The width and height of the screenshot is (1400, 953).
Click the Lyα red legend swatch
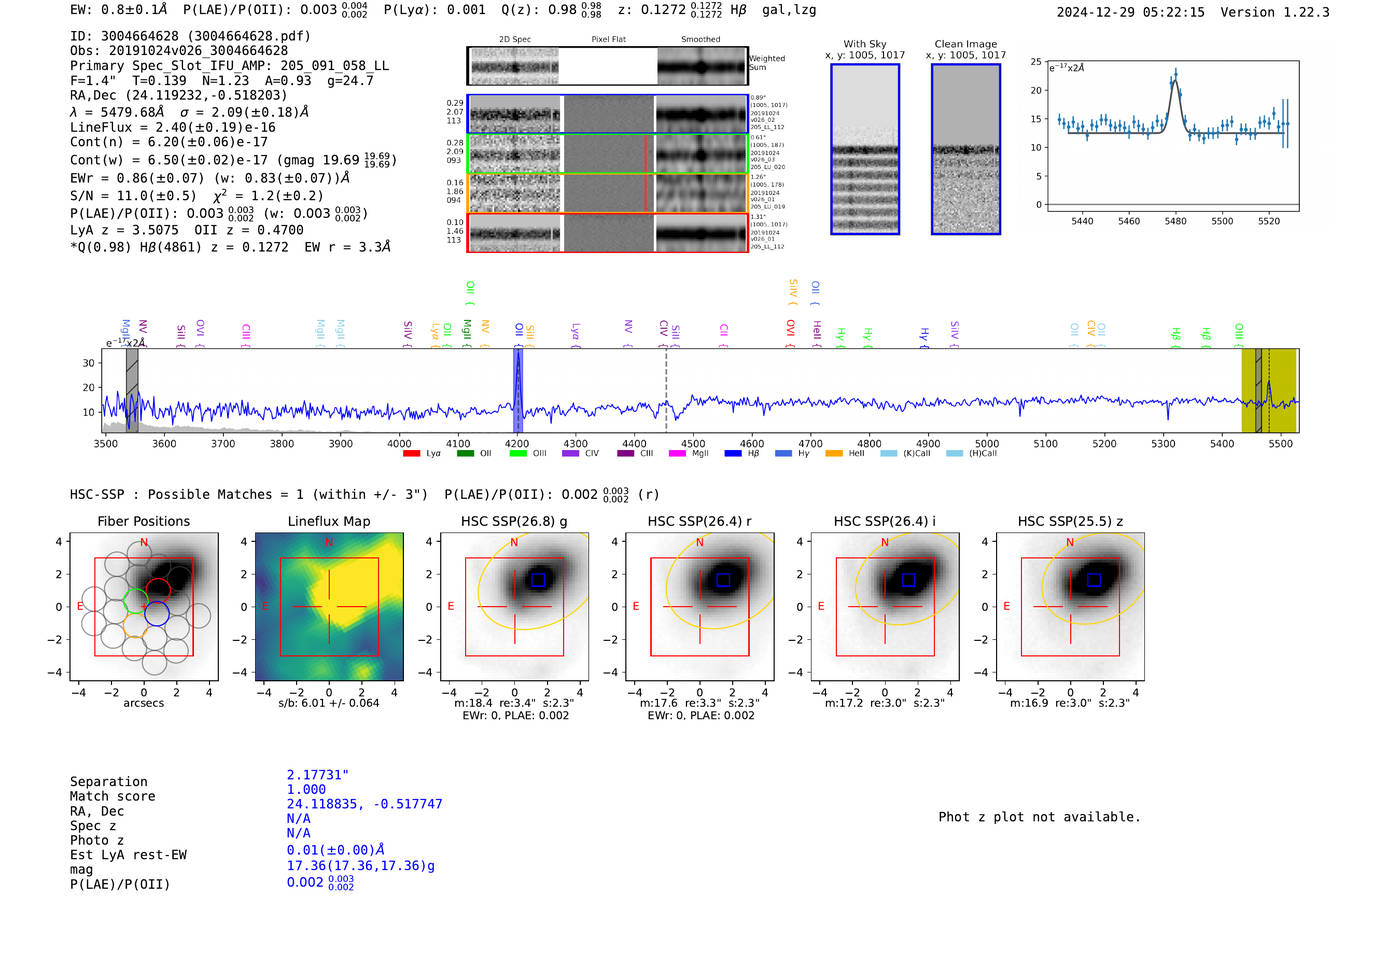coord(411,454)
